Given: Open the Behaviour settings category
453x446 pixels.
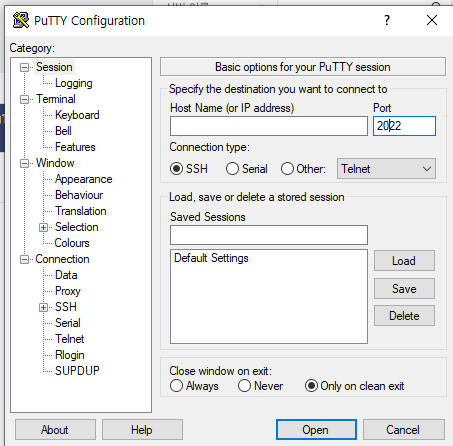Looking at the screenshot, I should (79, 195).
